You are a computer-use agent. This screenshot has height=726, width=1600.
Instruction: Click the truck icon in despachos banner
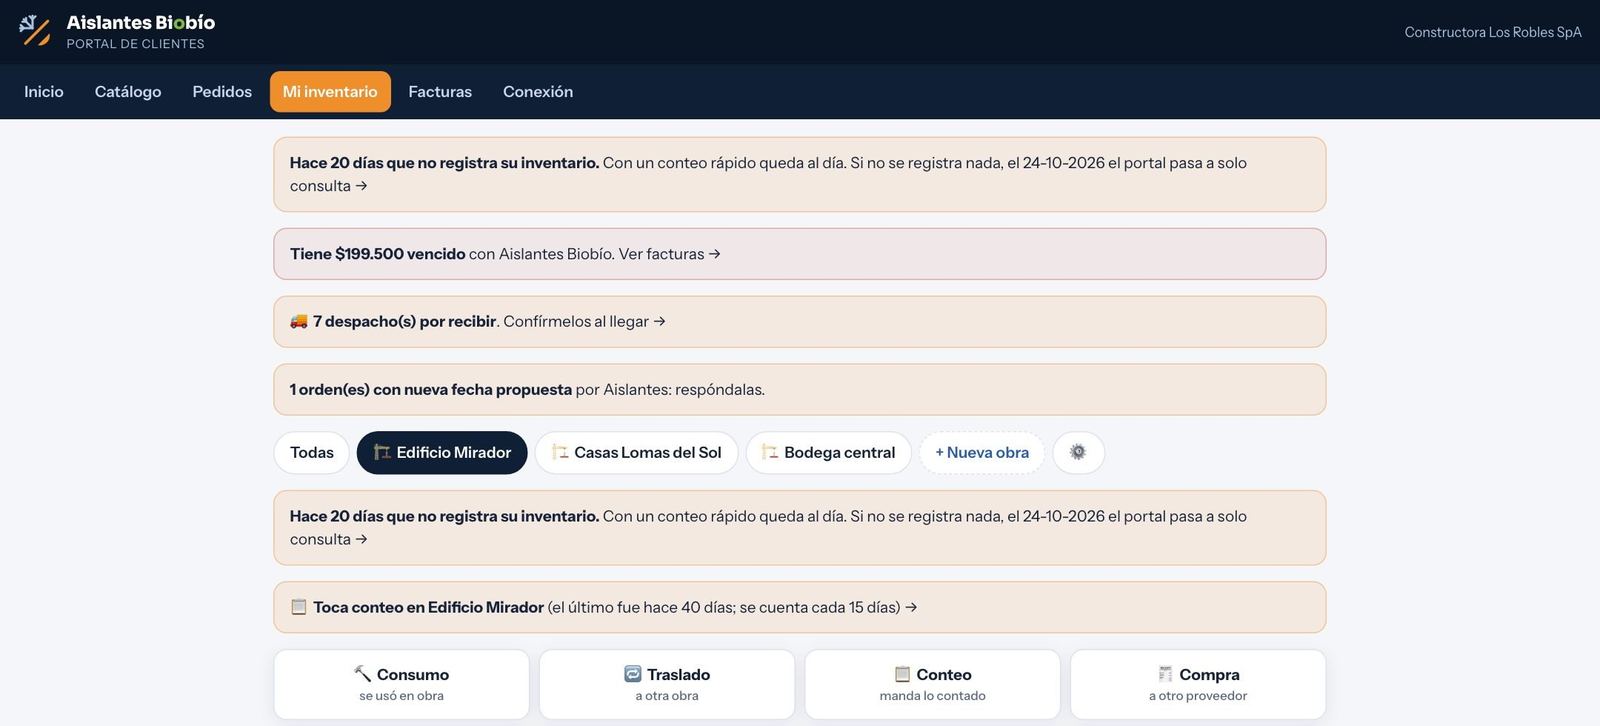click(299, 321)
